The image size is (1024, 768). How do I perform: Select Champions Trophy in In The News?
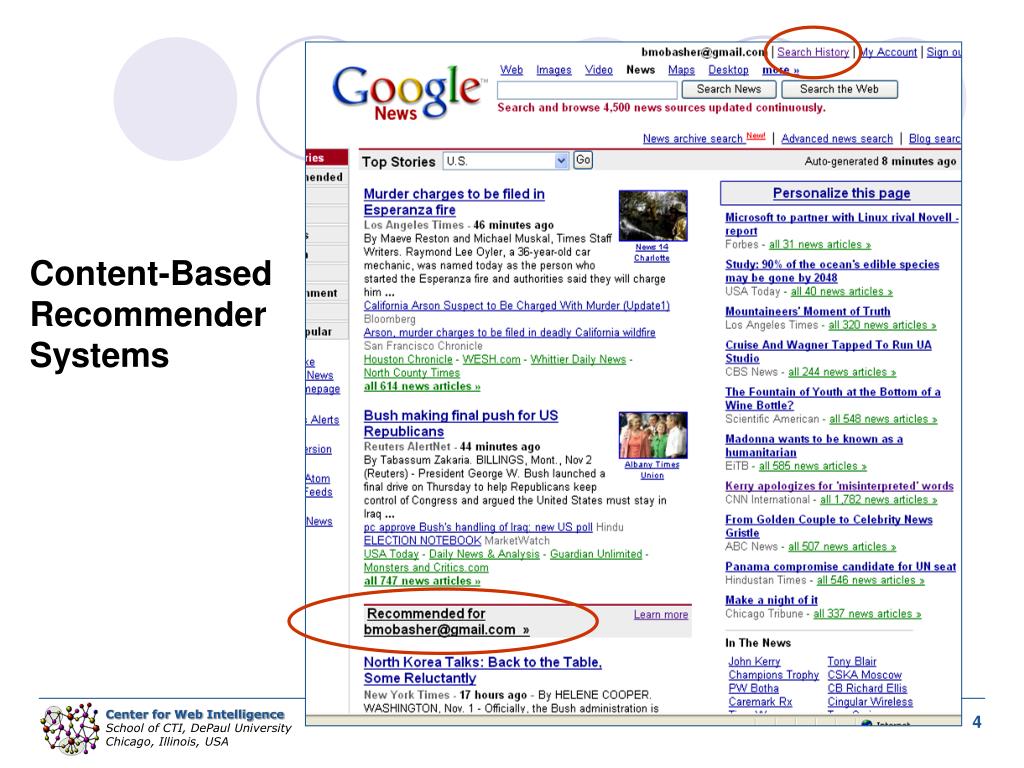pyautogui.click(x=773, y=675)
